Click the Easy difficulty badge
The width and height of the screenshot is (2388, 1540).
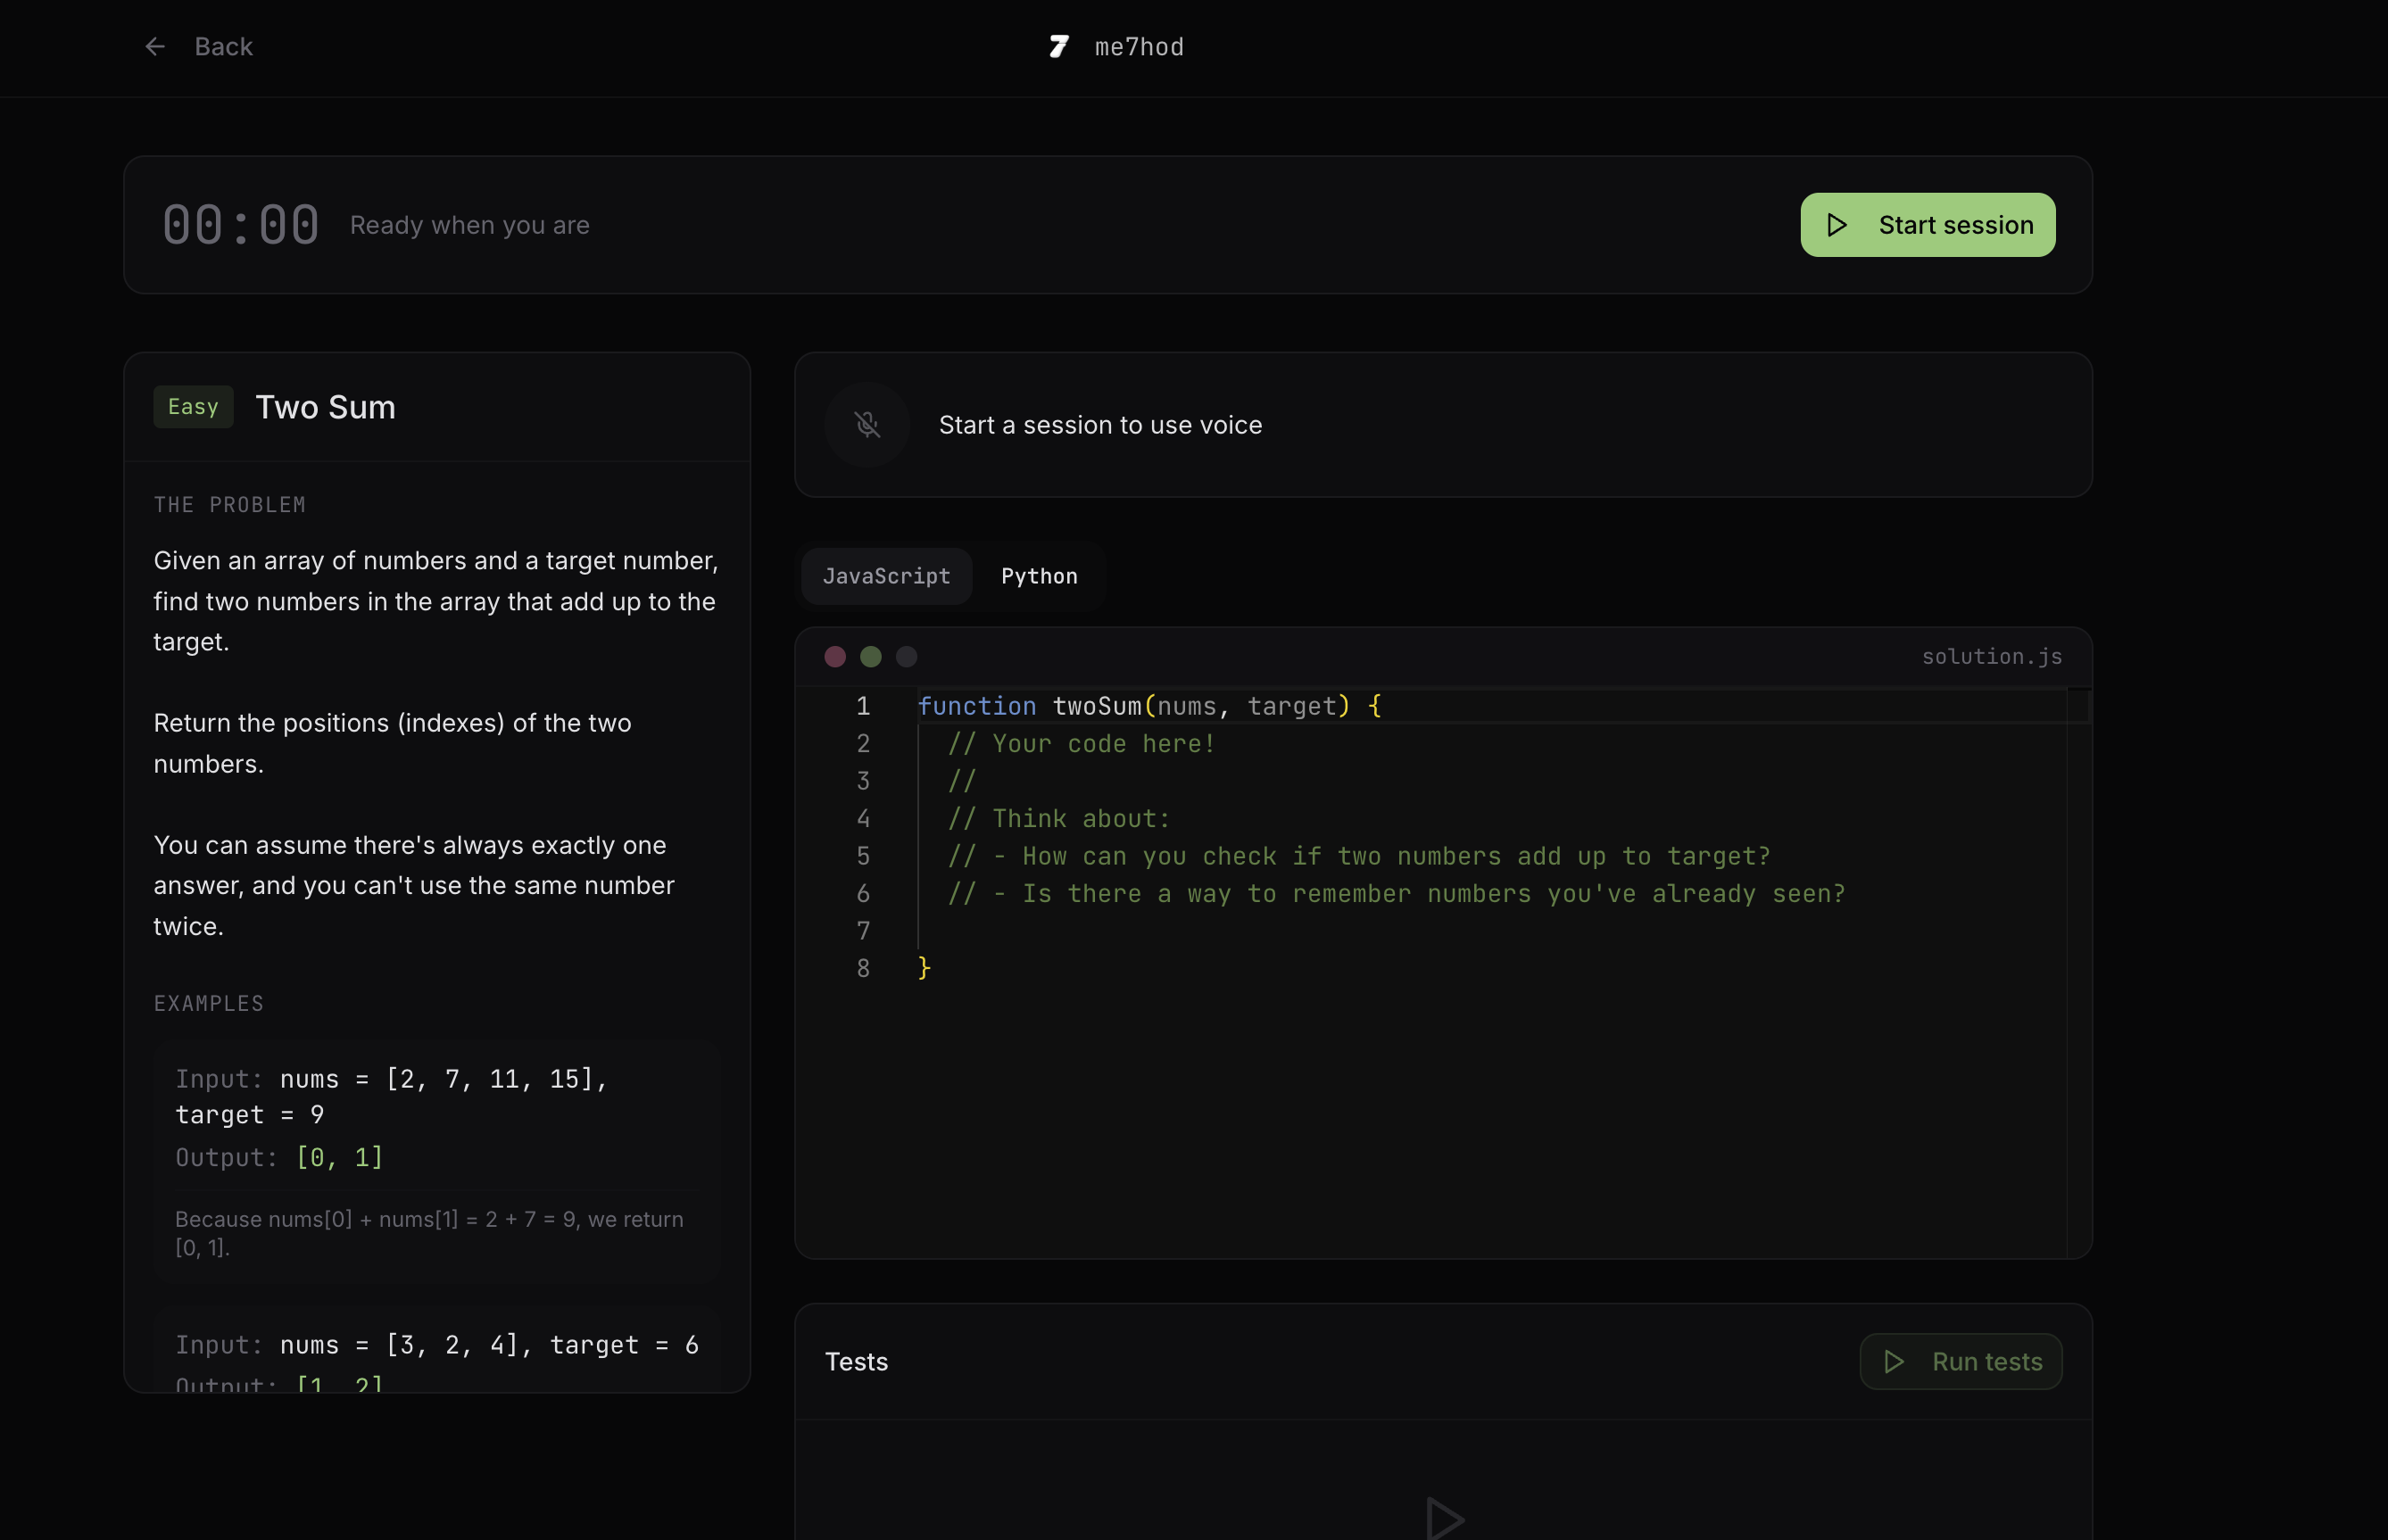(193, 407)
